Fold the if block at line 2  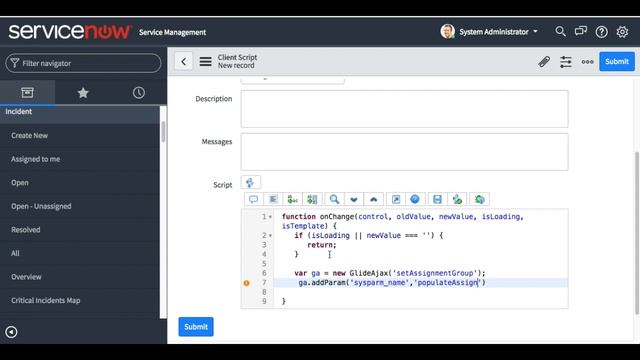(x=270, y=236)
